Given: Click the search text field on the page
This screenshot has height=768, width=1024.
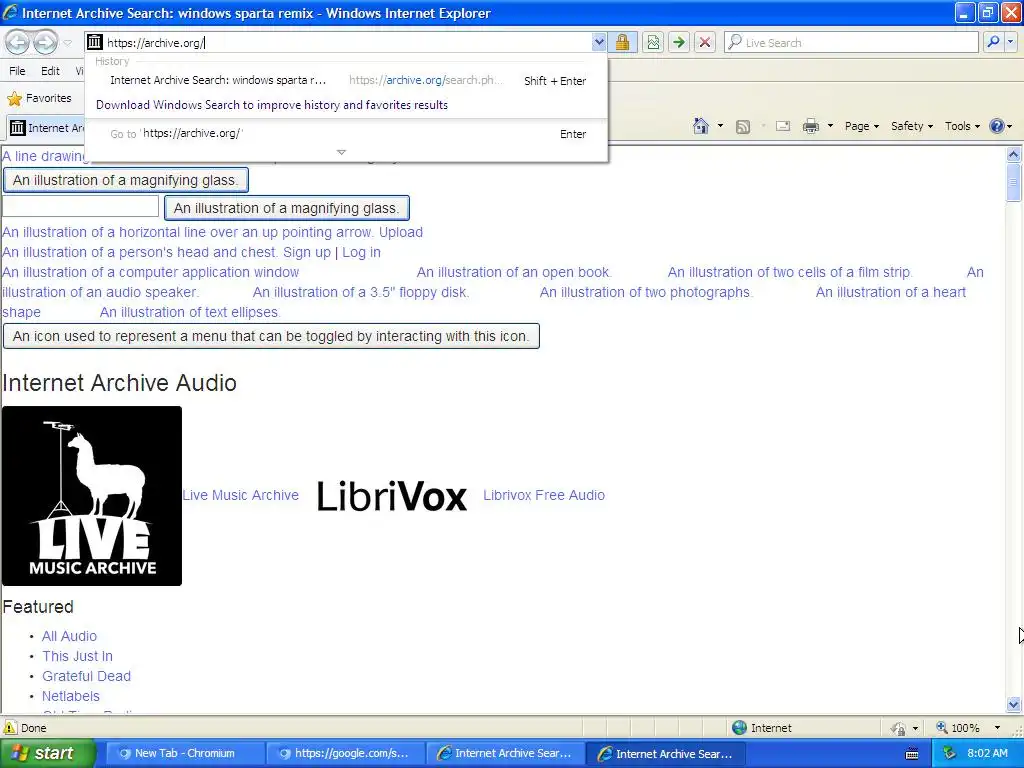Looking at the screenshot, I should click(x=80, y=206).
